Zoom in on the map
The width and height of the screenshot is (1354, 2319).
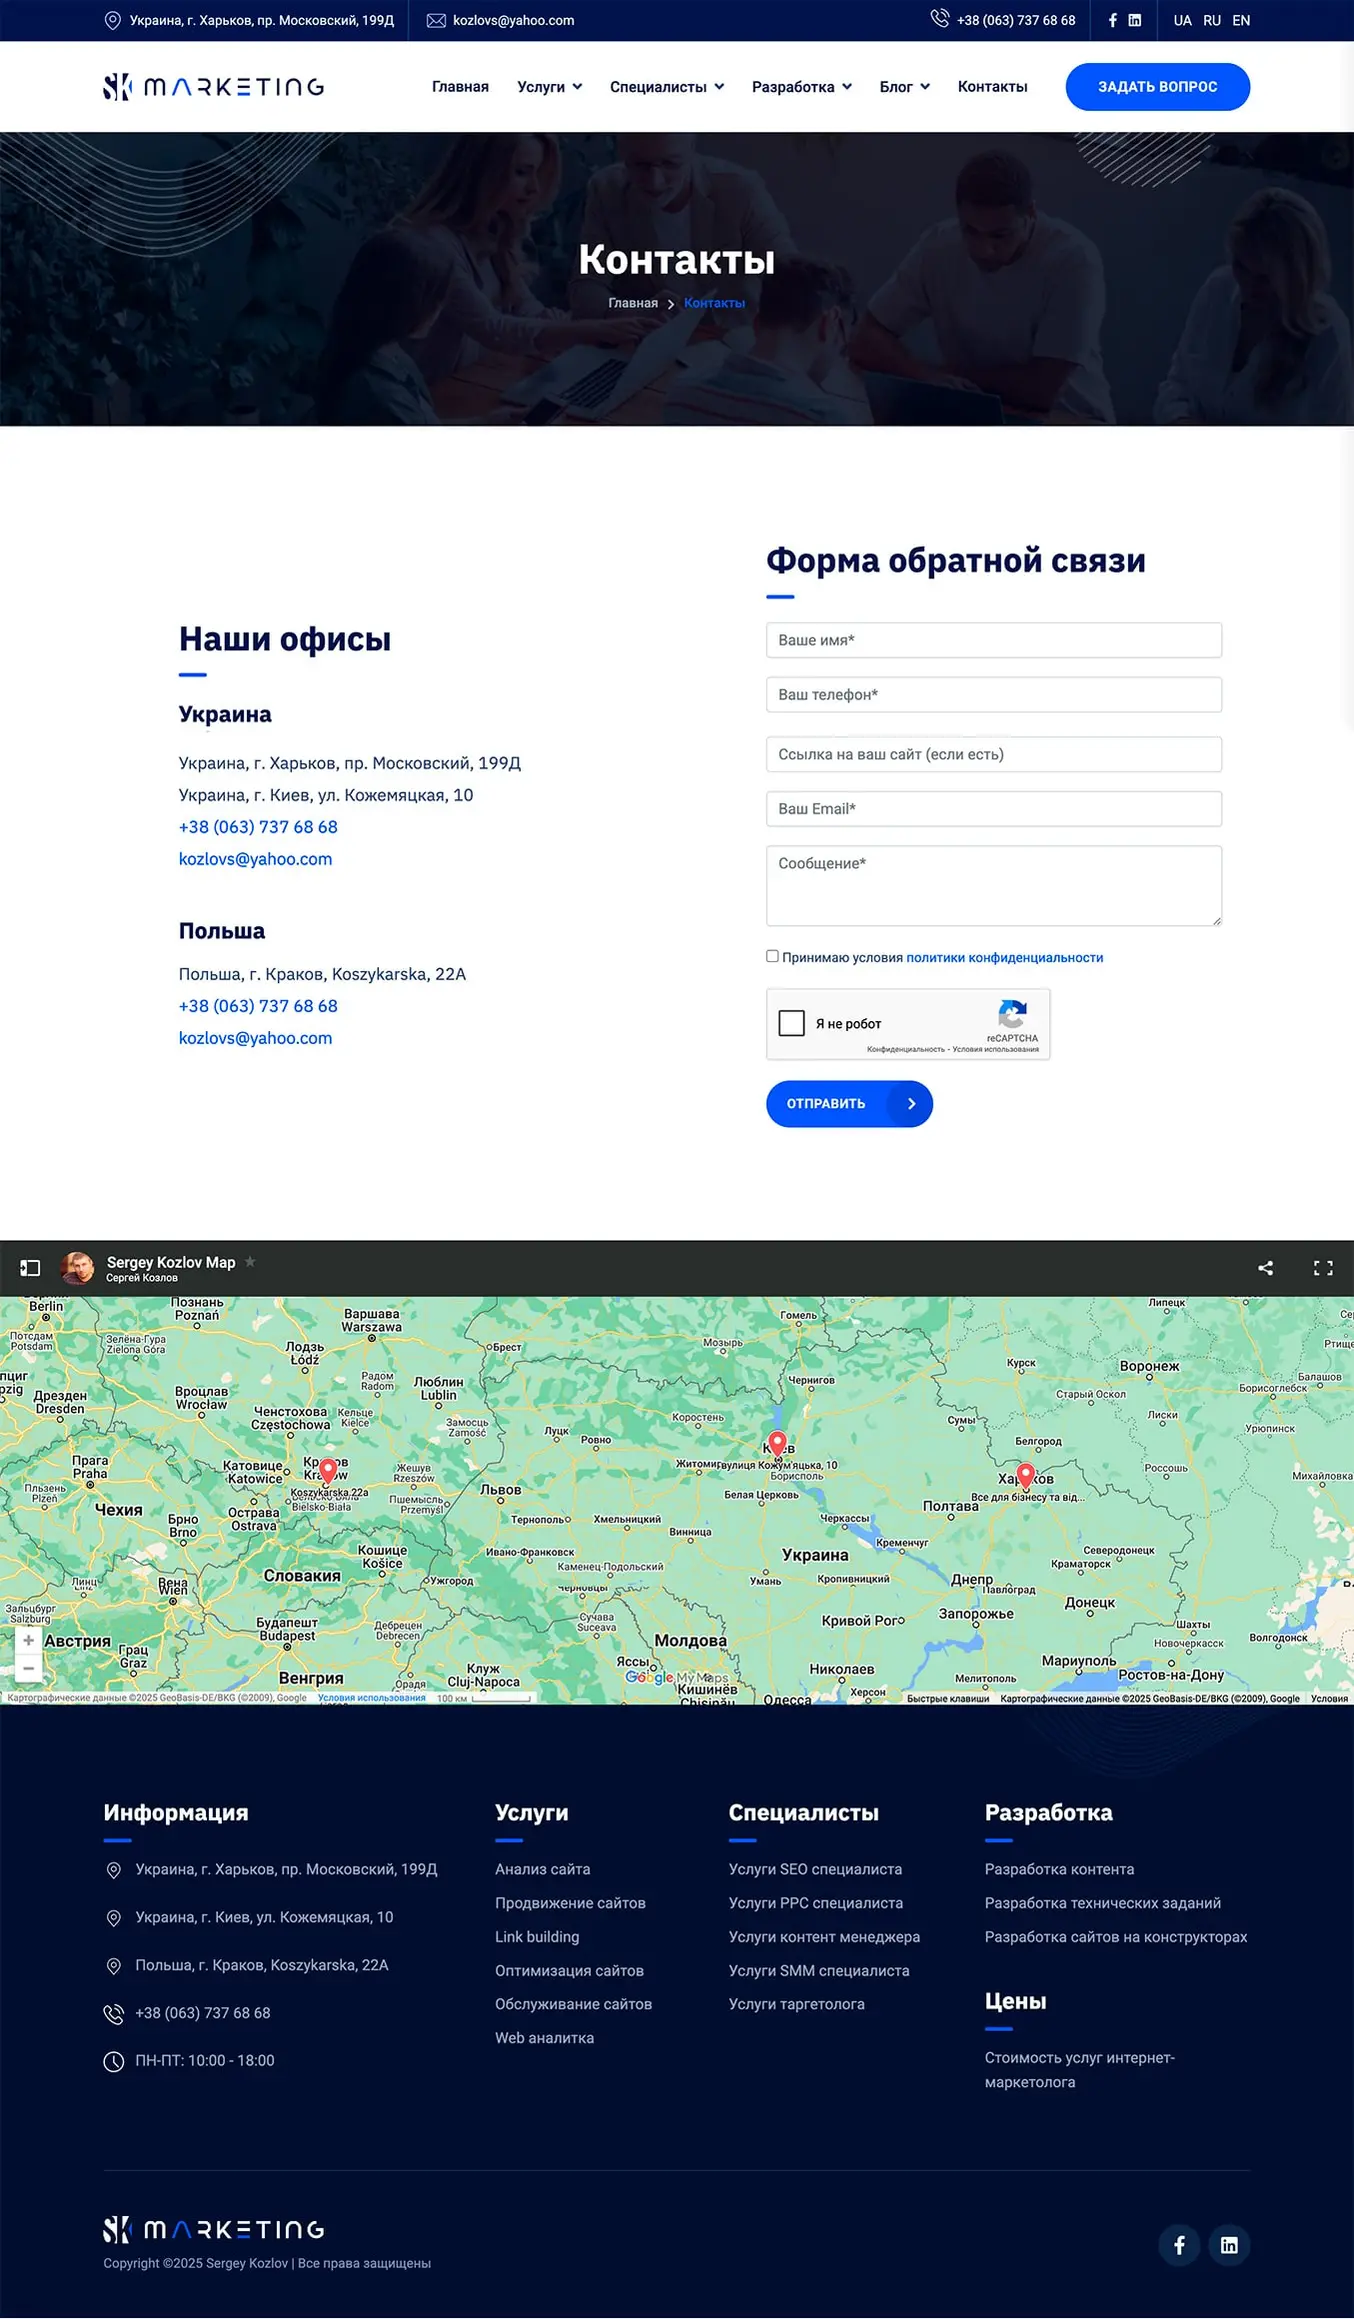click(x=28, y=1640)
